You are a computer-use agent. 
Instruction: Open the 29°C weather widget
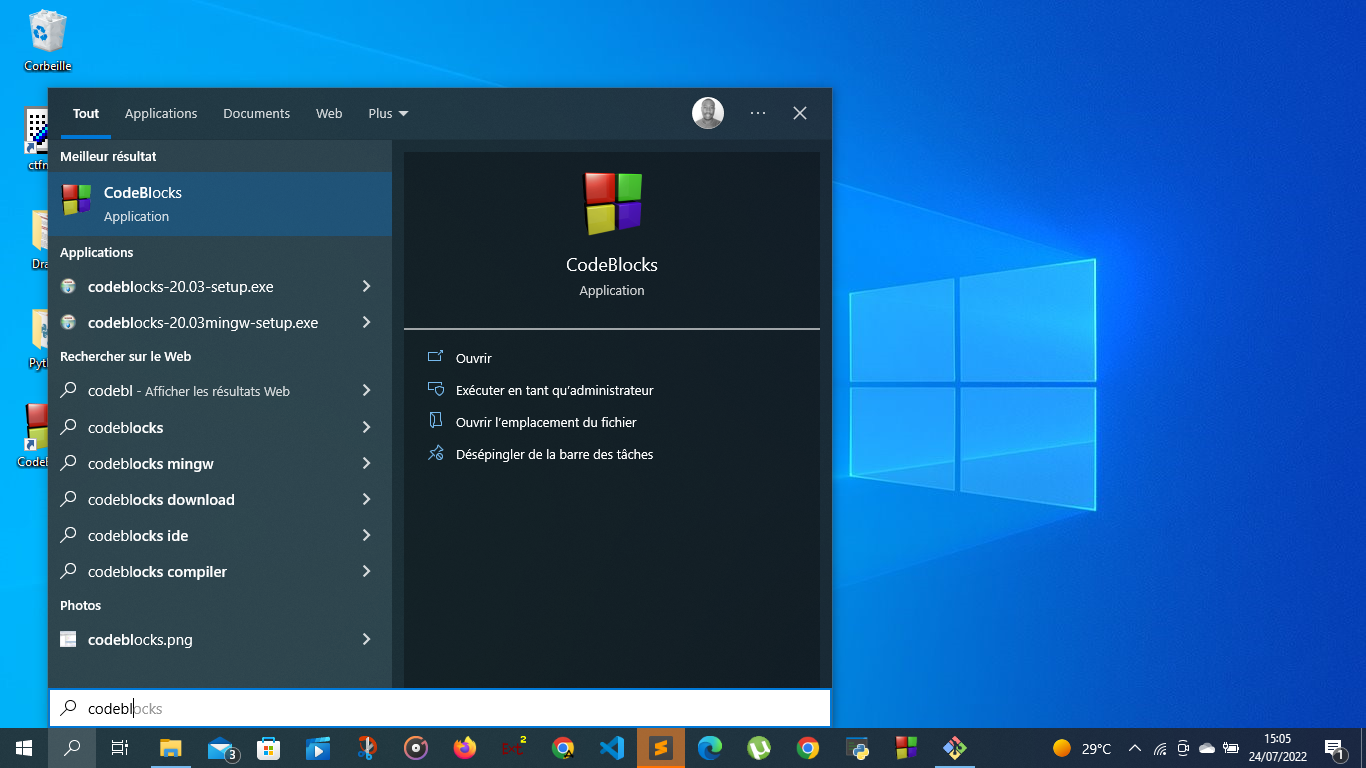(x=1082, y=748)
